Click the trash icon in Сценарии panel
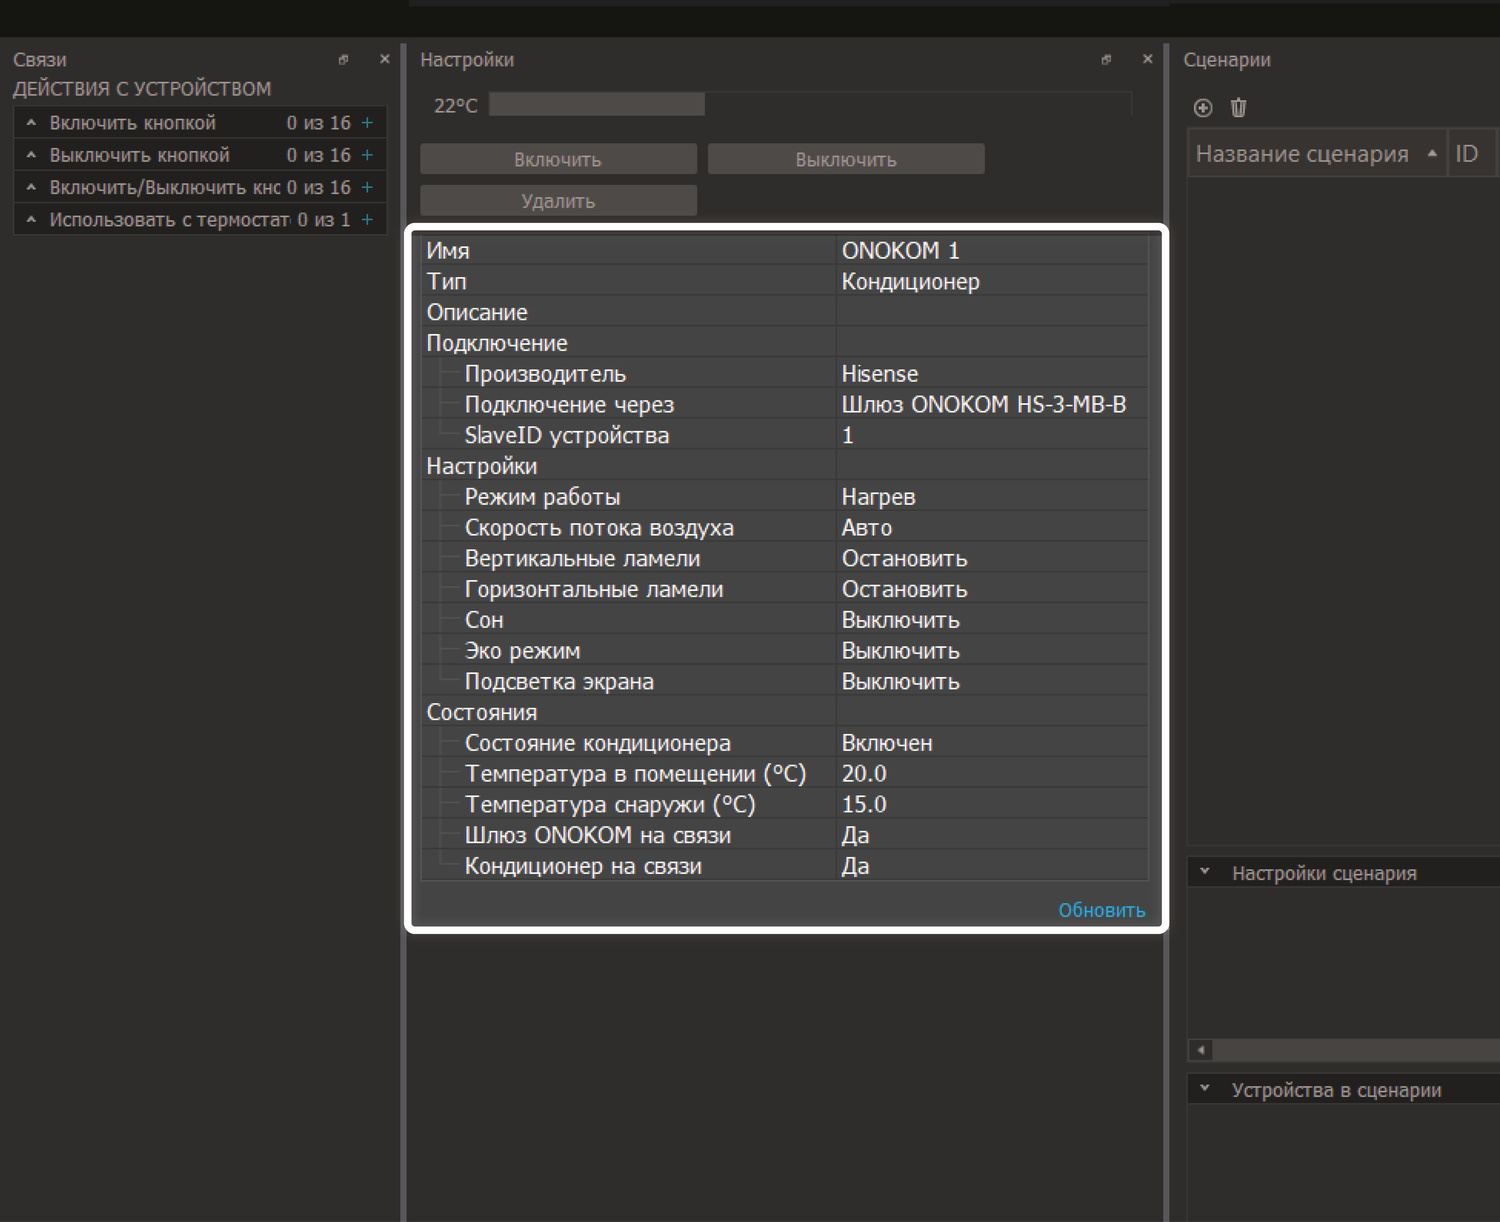Screen dimensions: 1500x1222 pos(1238,108)
